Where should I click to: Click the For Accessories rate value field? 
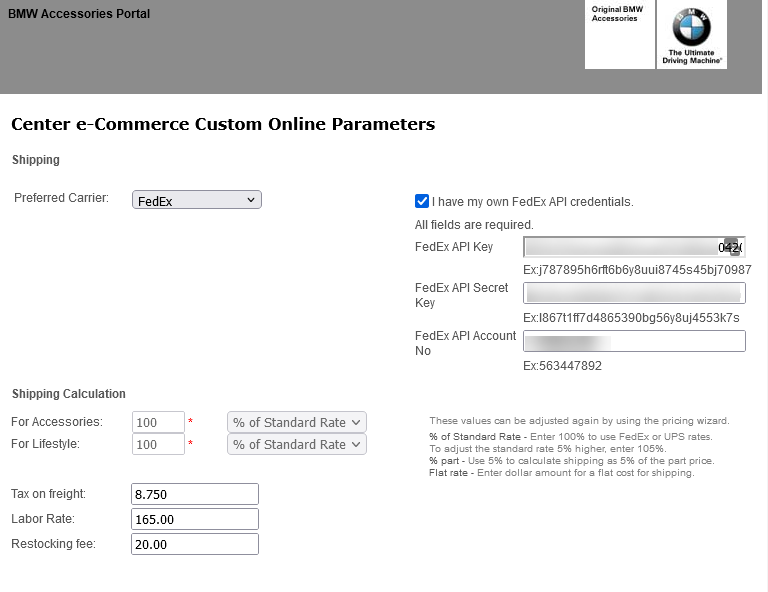(x=158, y=422)
